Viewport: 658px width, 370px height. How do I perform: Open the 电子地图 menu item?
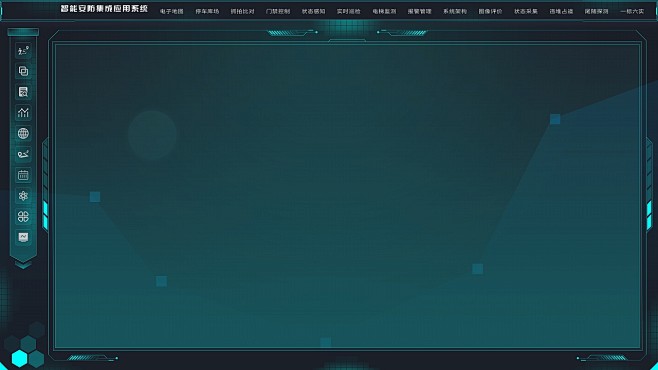(x=172, y=11)
